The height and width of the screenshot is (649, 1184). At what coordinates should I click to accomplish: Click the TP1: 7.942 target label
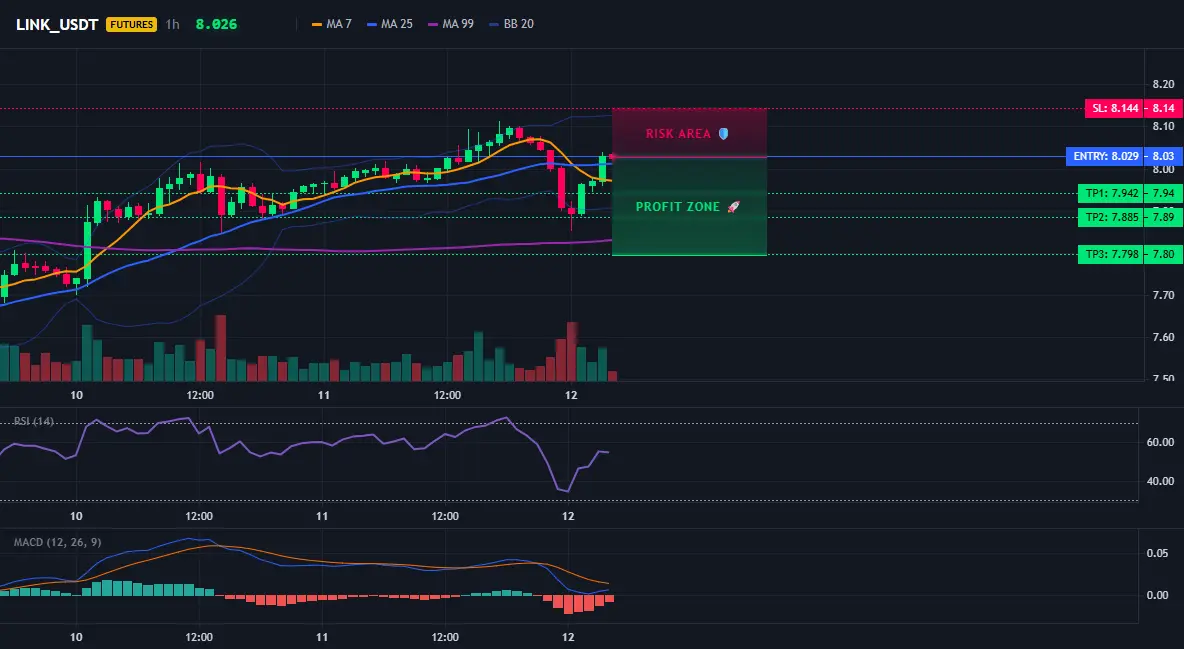click(x=1110, y=193)
